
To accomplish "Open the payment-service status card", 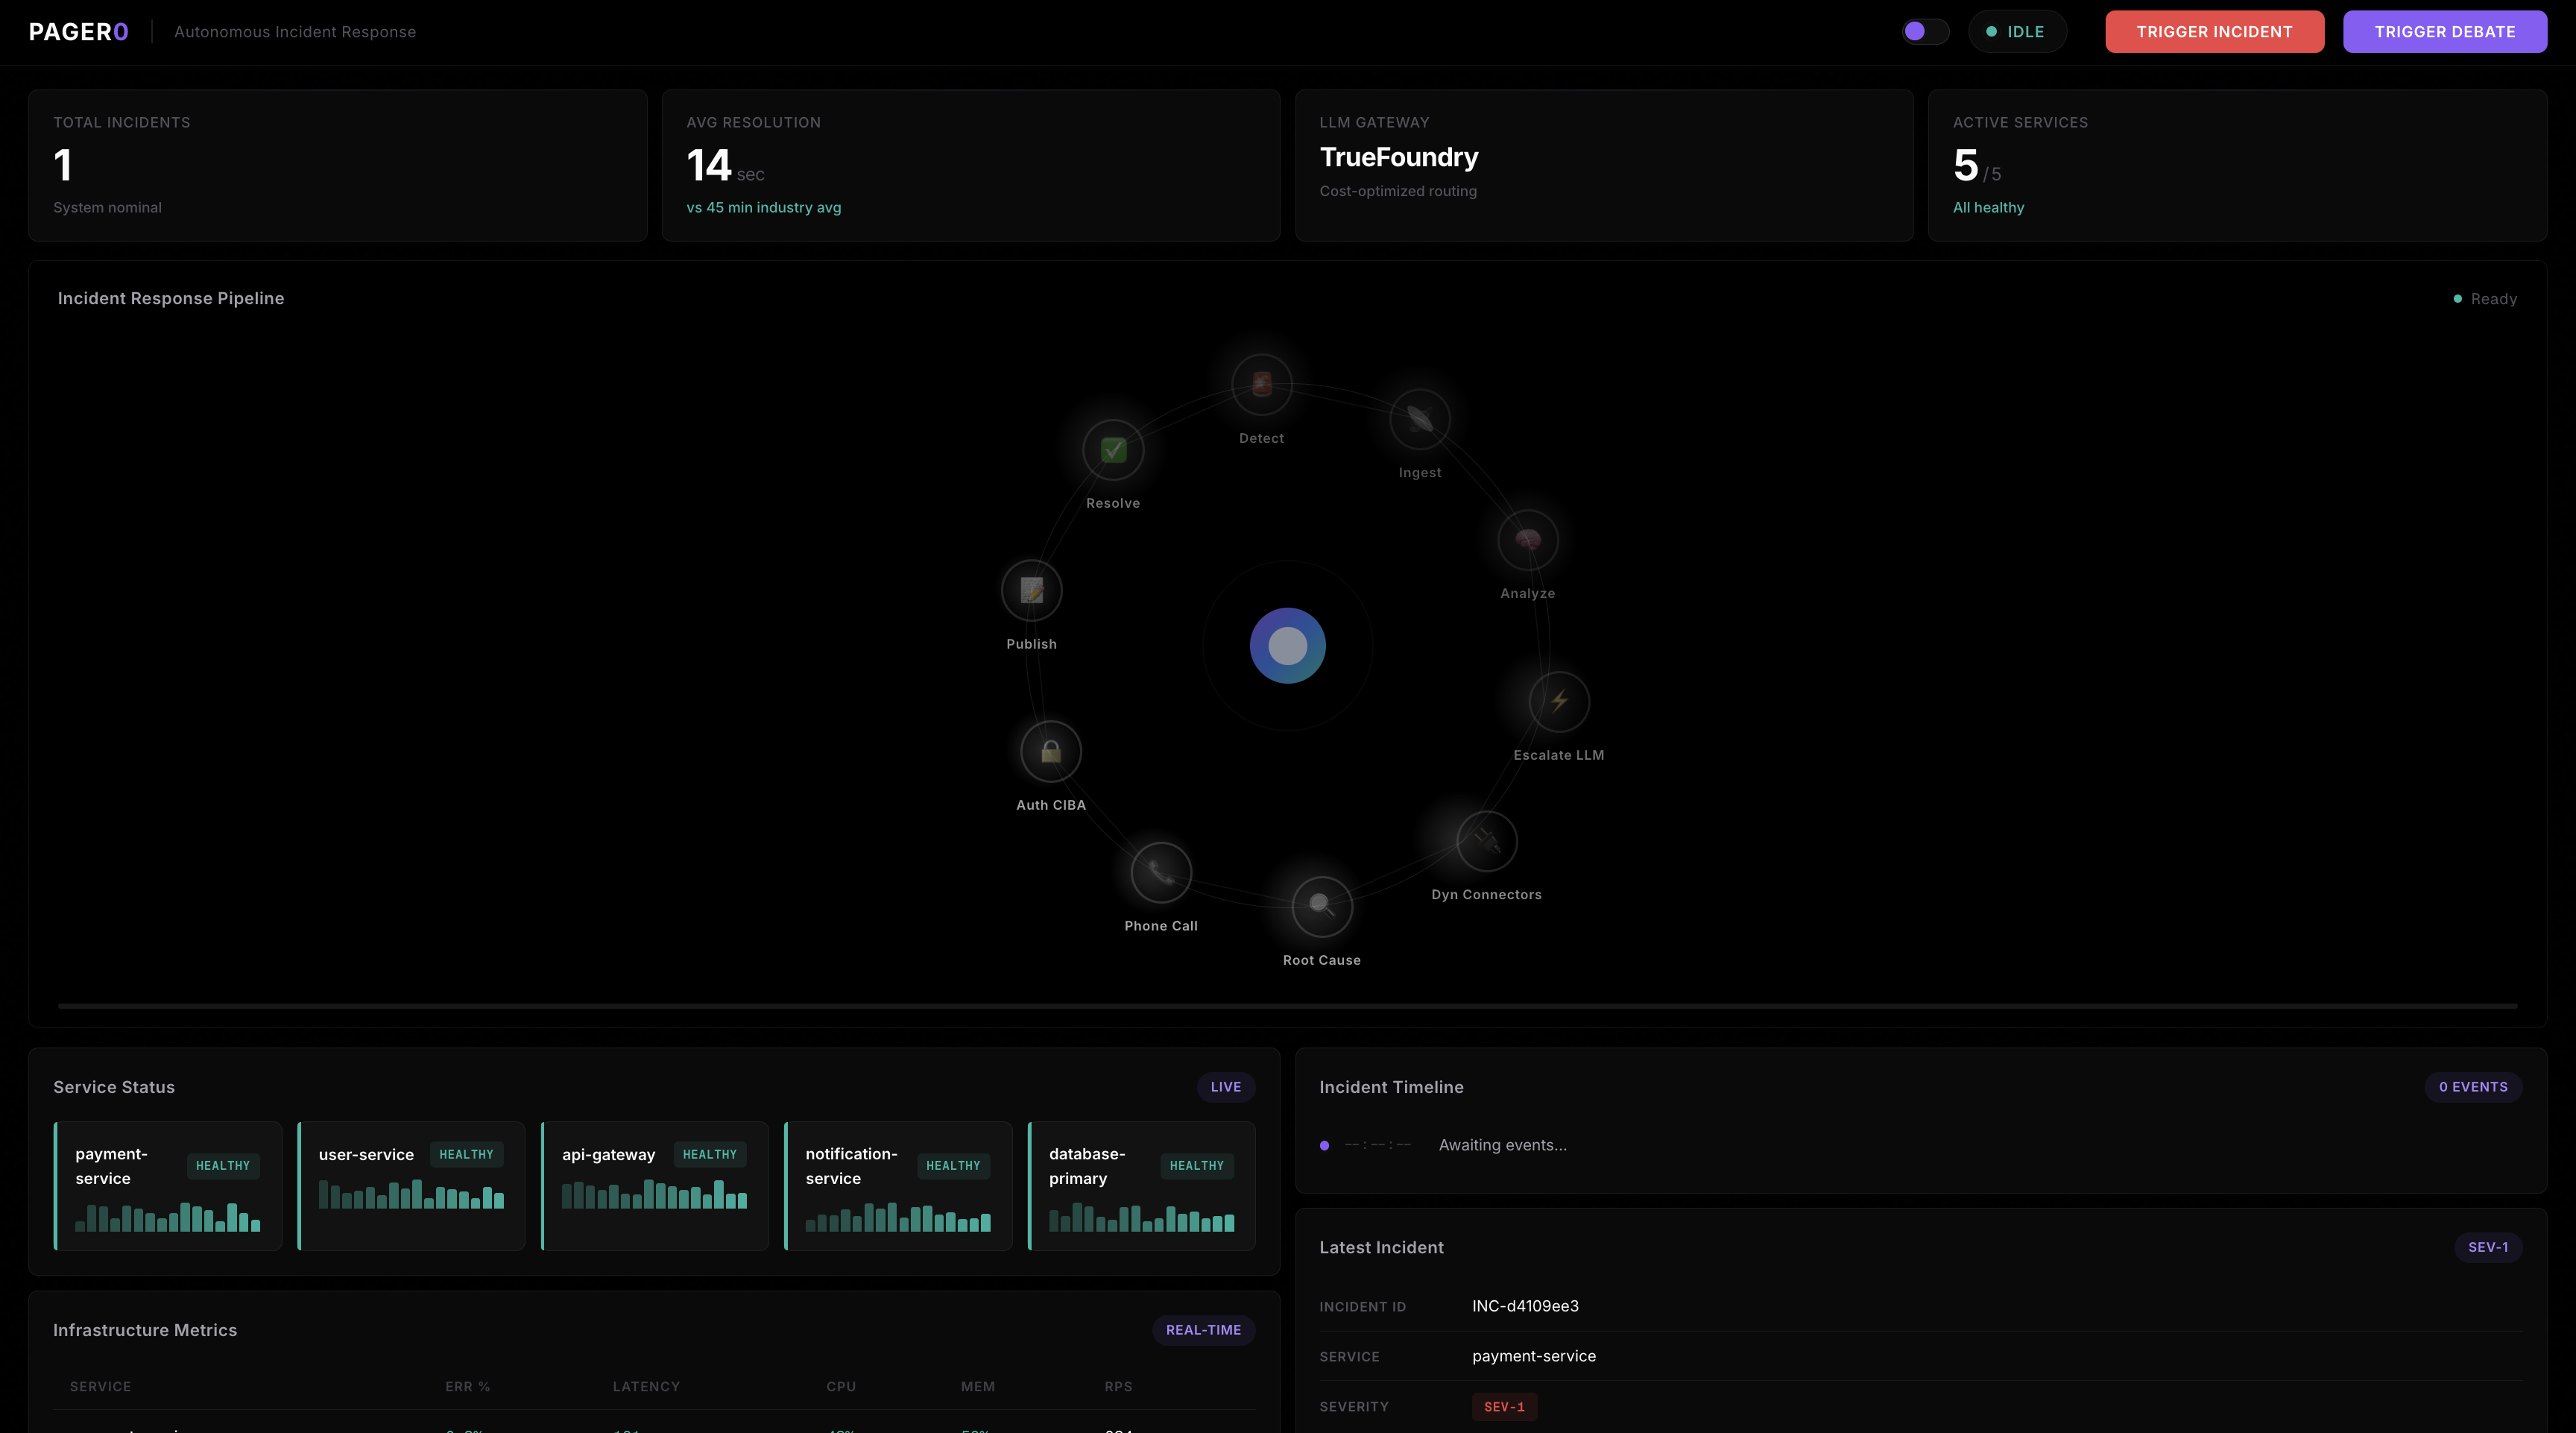I will tap(167, 1186).
